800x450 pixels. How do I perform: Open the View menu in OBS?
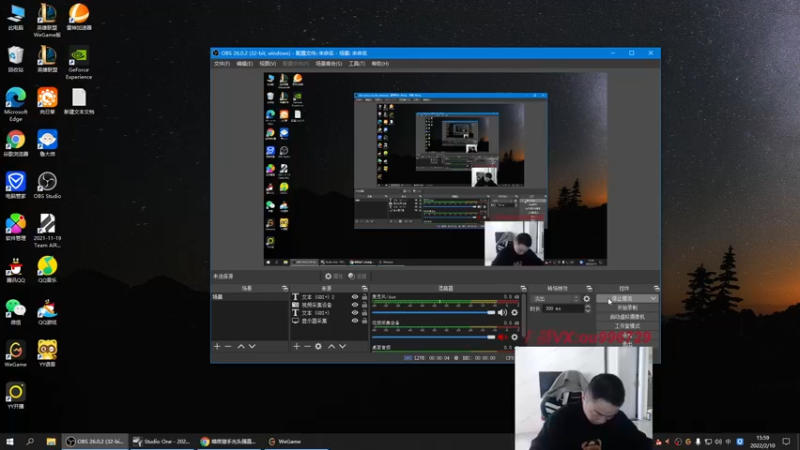pos(267,64)
